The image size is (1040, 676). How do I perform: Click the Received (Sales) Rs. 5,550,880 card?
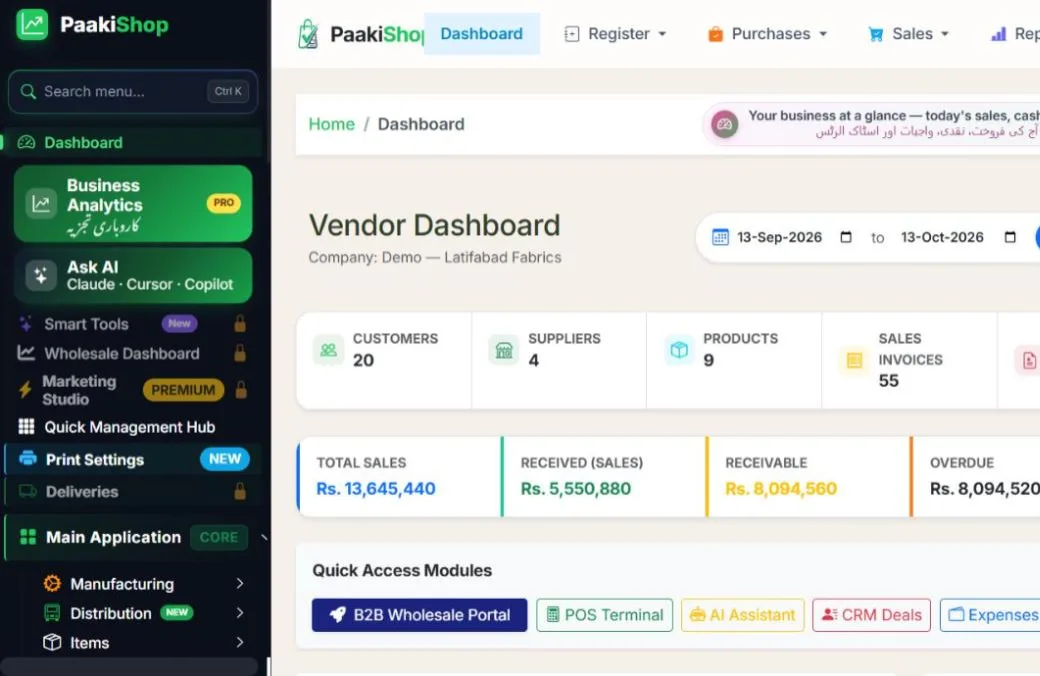click(603, 476)
